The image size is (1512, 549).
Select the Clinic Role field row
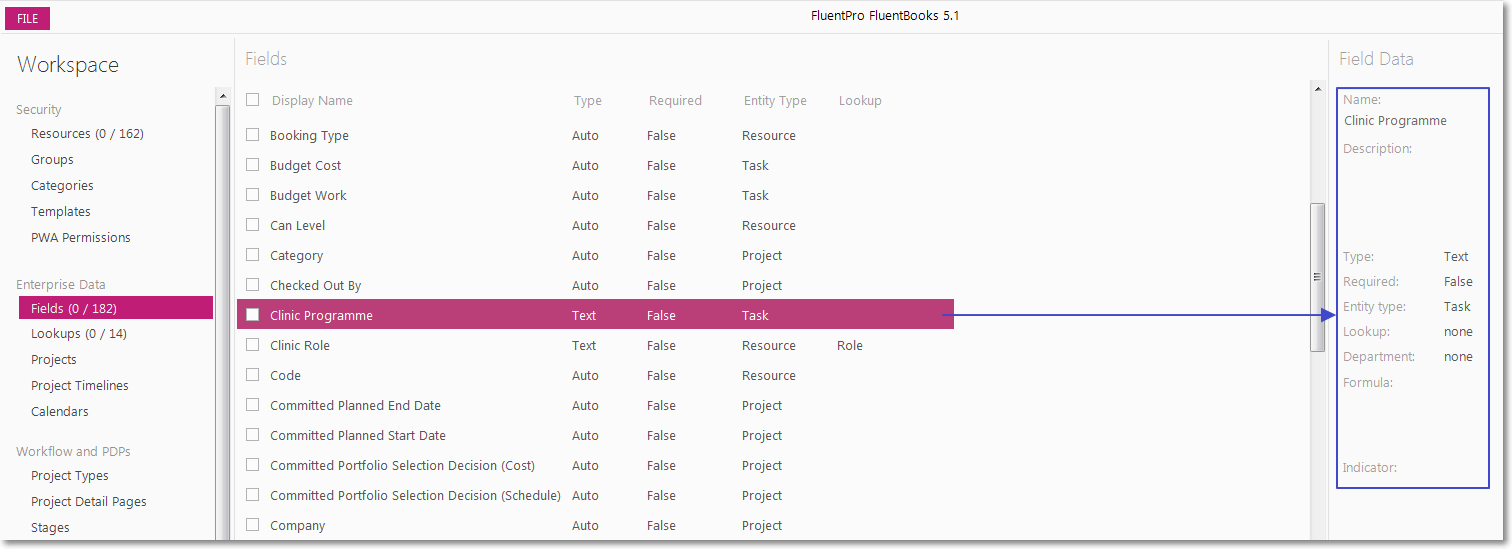click(595, 346)
